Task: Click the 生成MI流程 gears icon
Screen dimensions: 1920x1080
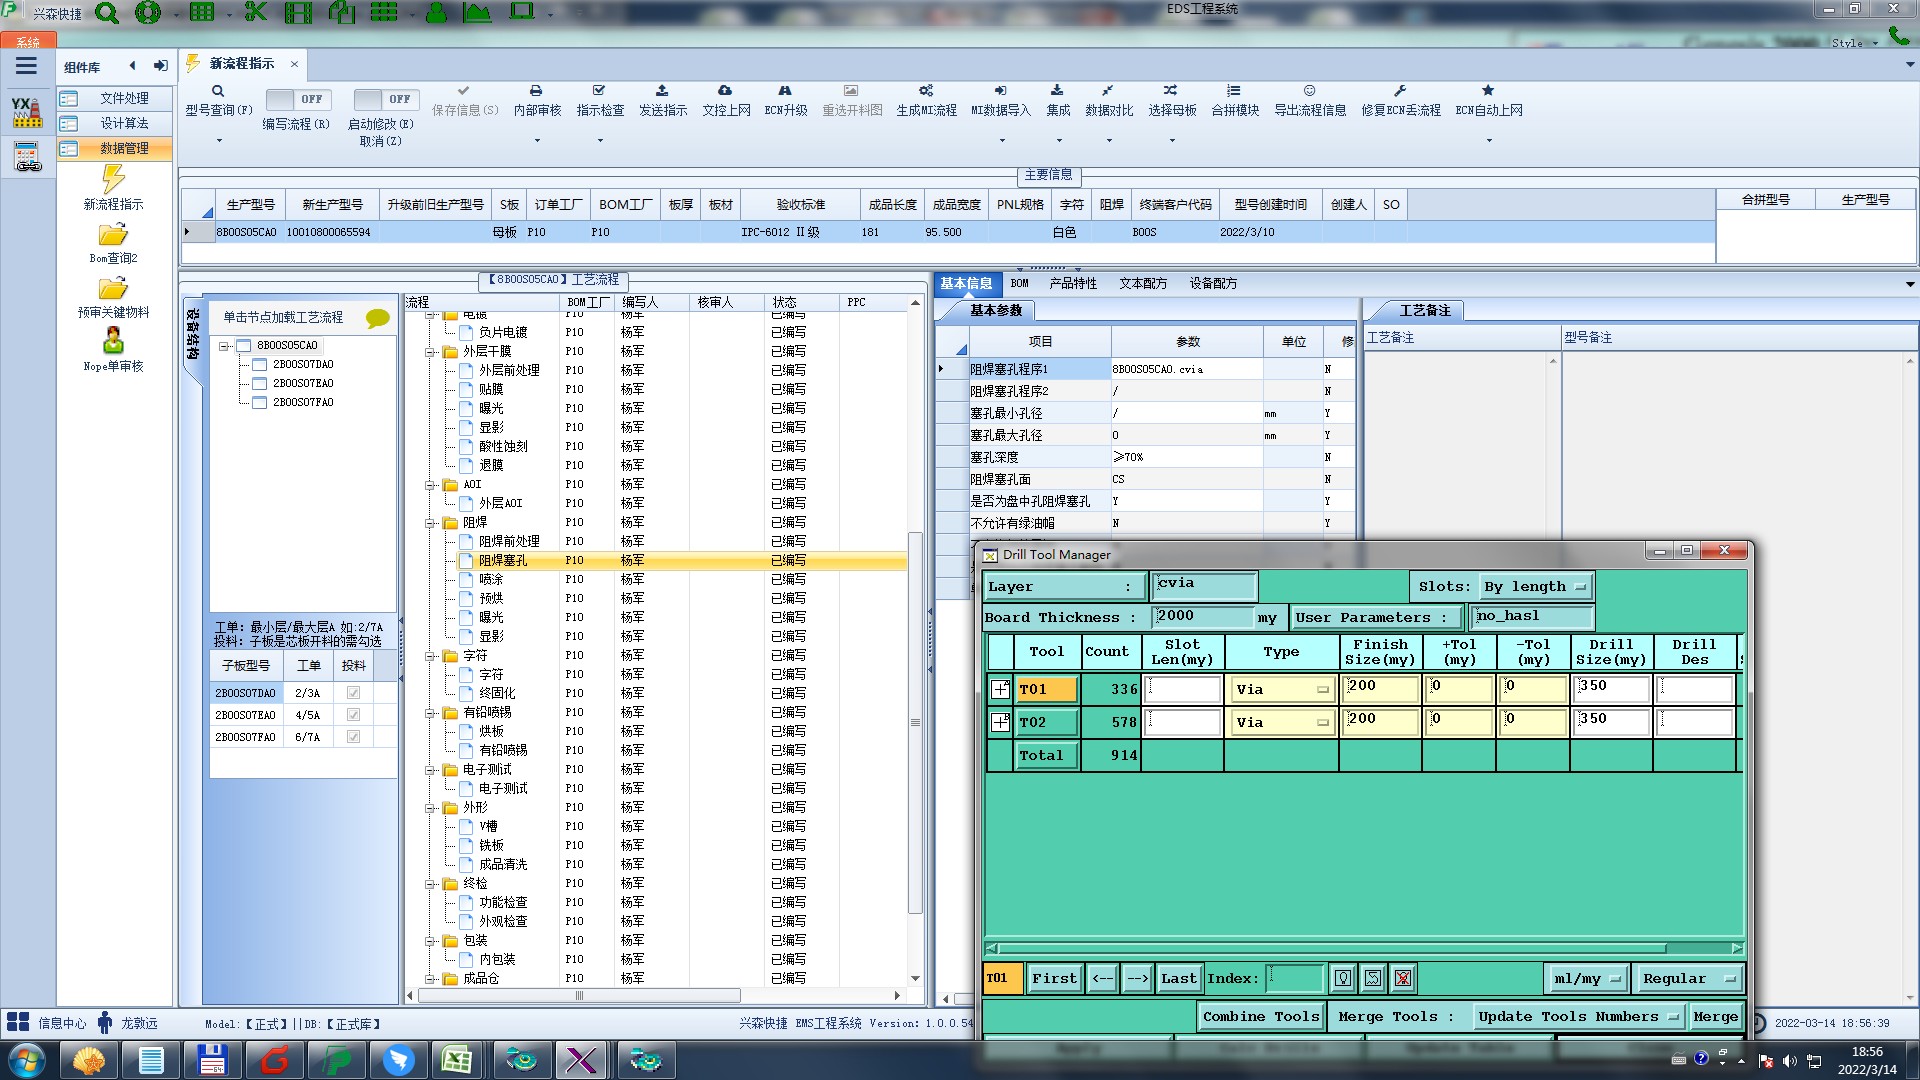Action: point(926,91)
